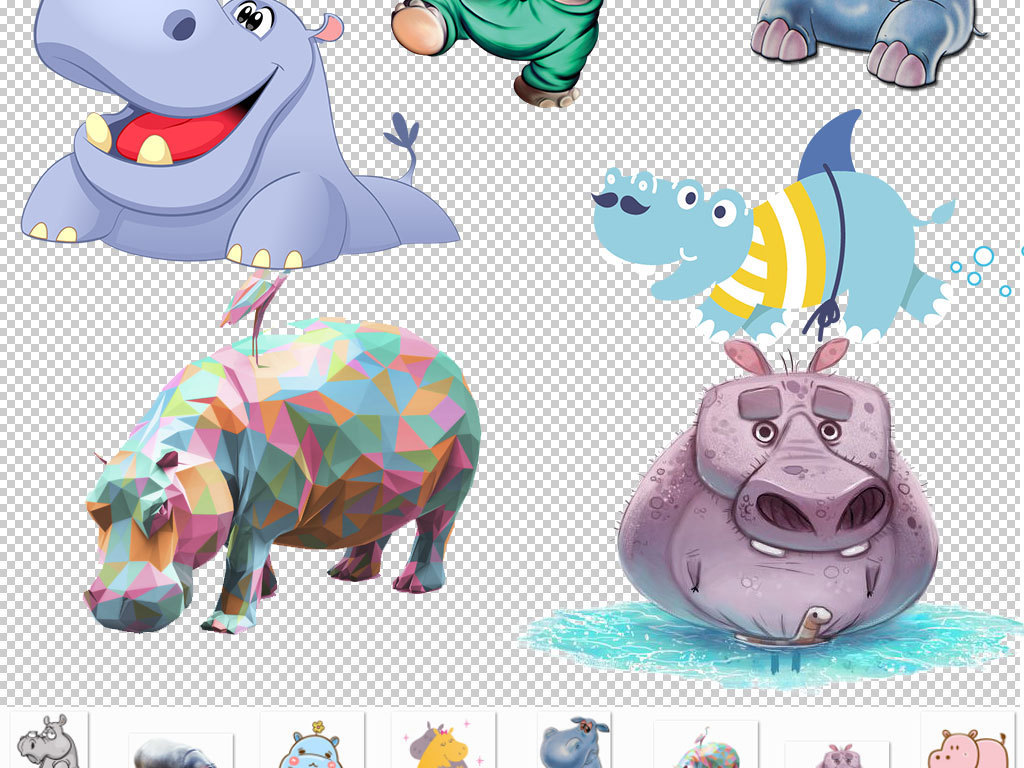Open the blue-gray hippo head thumbnail
This screenshot has width=1024, height=768.
point(574,740)
